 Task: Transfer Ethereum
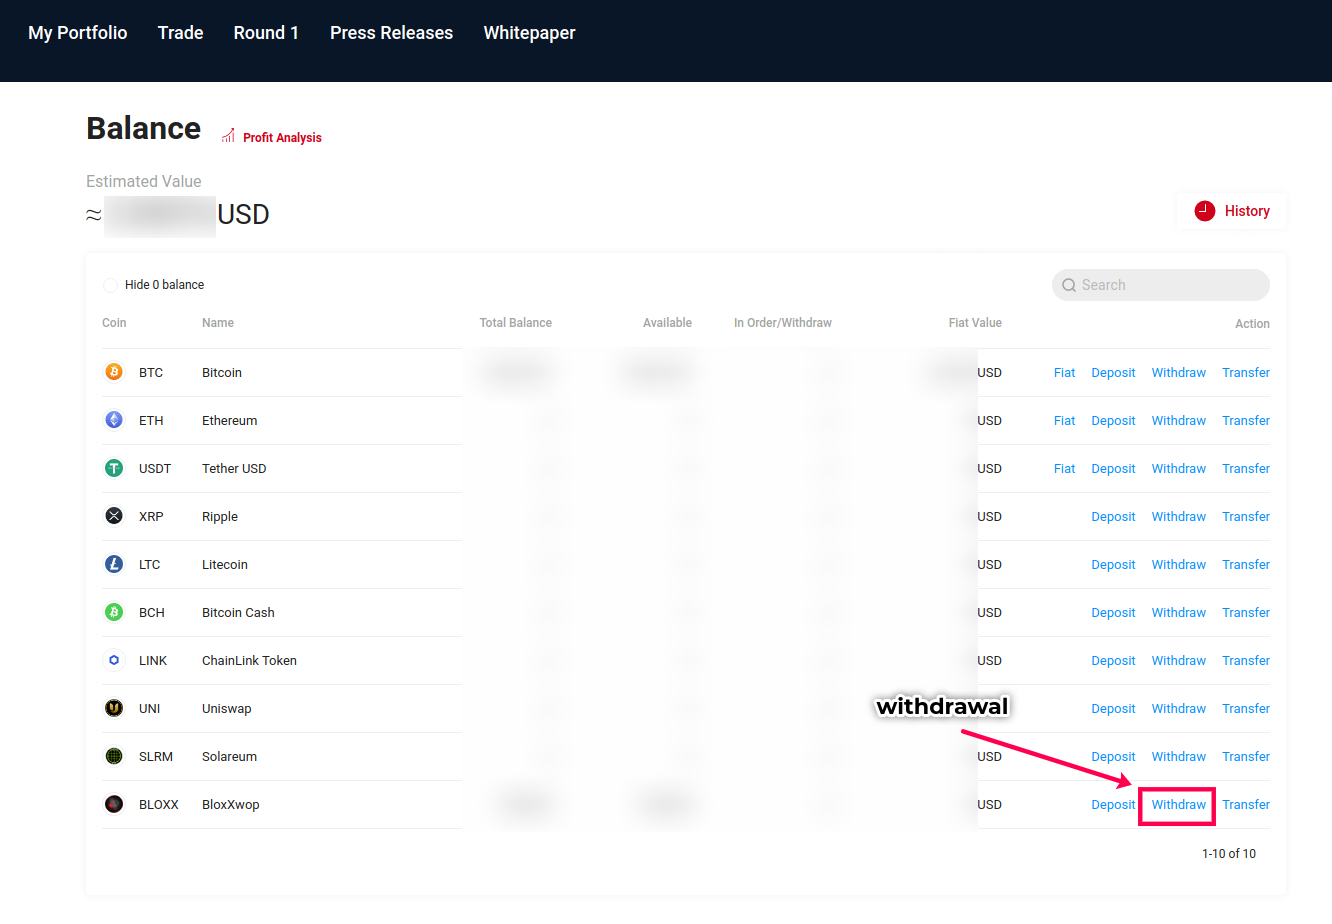(x=1246, y=420)
